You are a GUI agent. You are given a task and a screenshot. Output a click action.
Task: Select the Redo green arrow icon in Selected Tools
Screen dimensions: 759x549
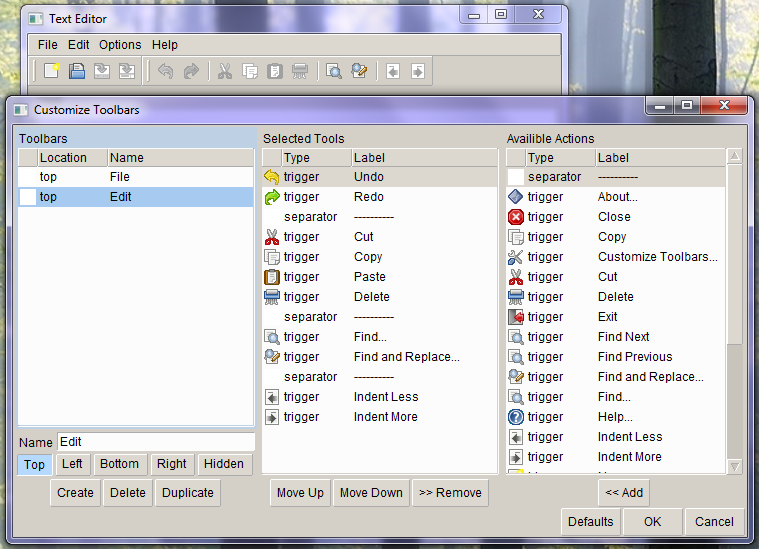272,197
